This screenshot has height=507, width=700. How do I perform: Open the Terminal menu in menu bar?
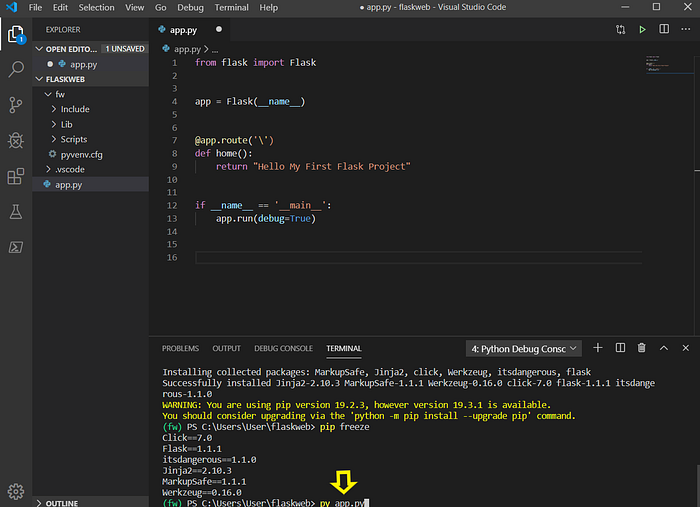[231, 7]
